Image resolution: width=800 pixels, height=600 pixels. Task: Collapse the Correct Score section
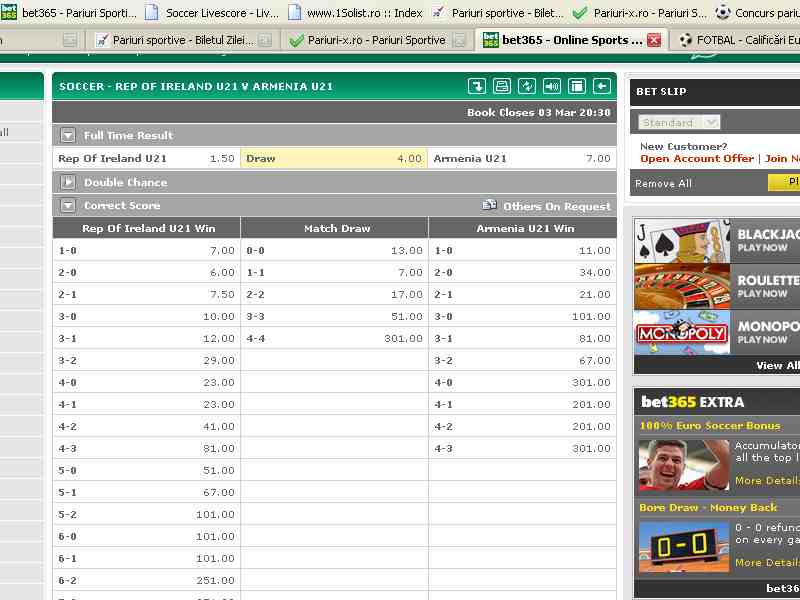pos(68,206)
